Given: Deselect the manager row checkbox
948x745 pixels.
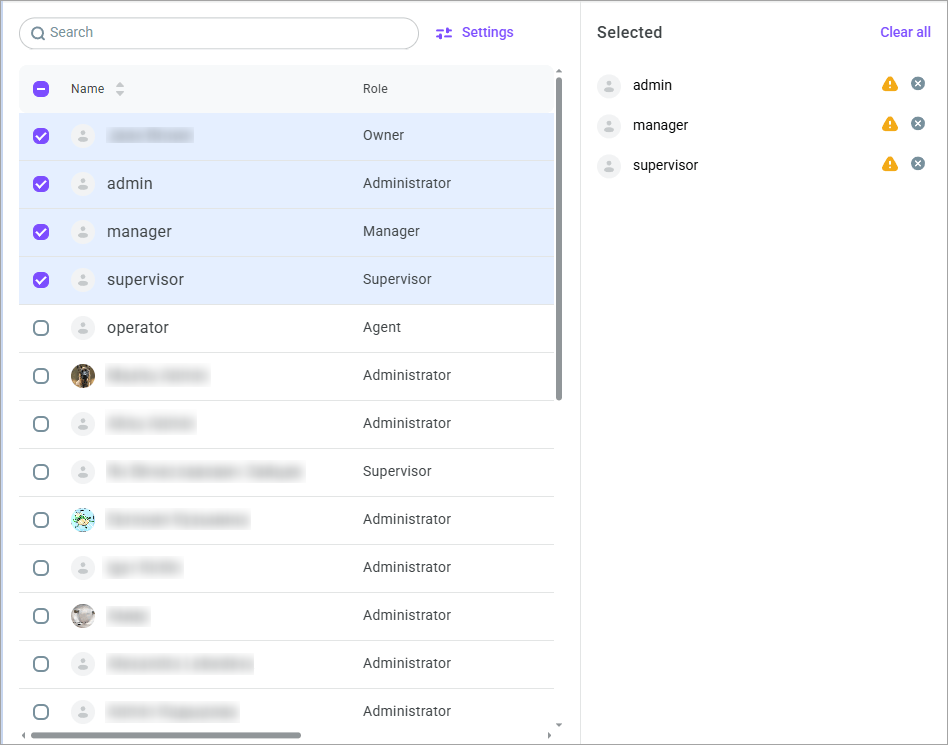Looking at the screenshot, I should (41, 232).
